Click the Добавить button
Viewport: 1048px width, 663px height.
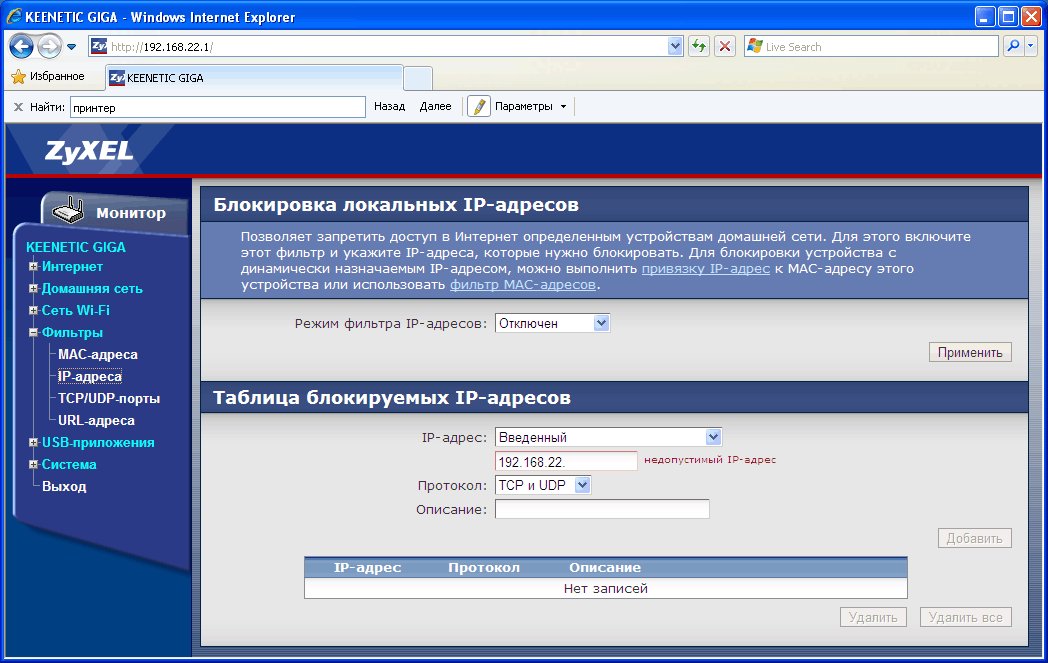point(974,538)
